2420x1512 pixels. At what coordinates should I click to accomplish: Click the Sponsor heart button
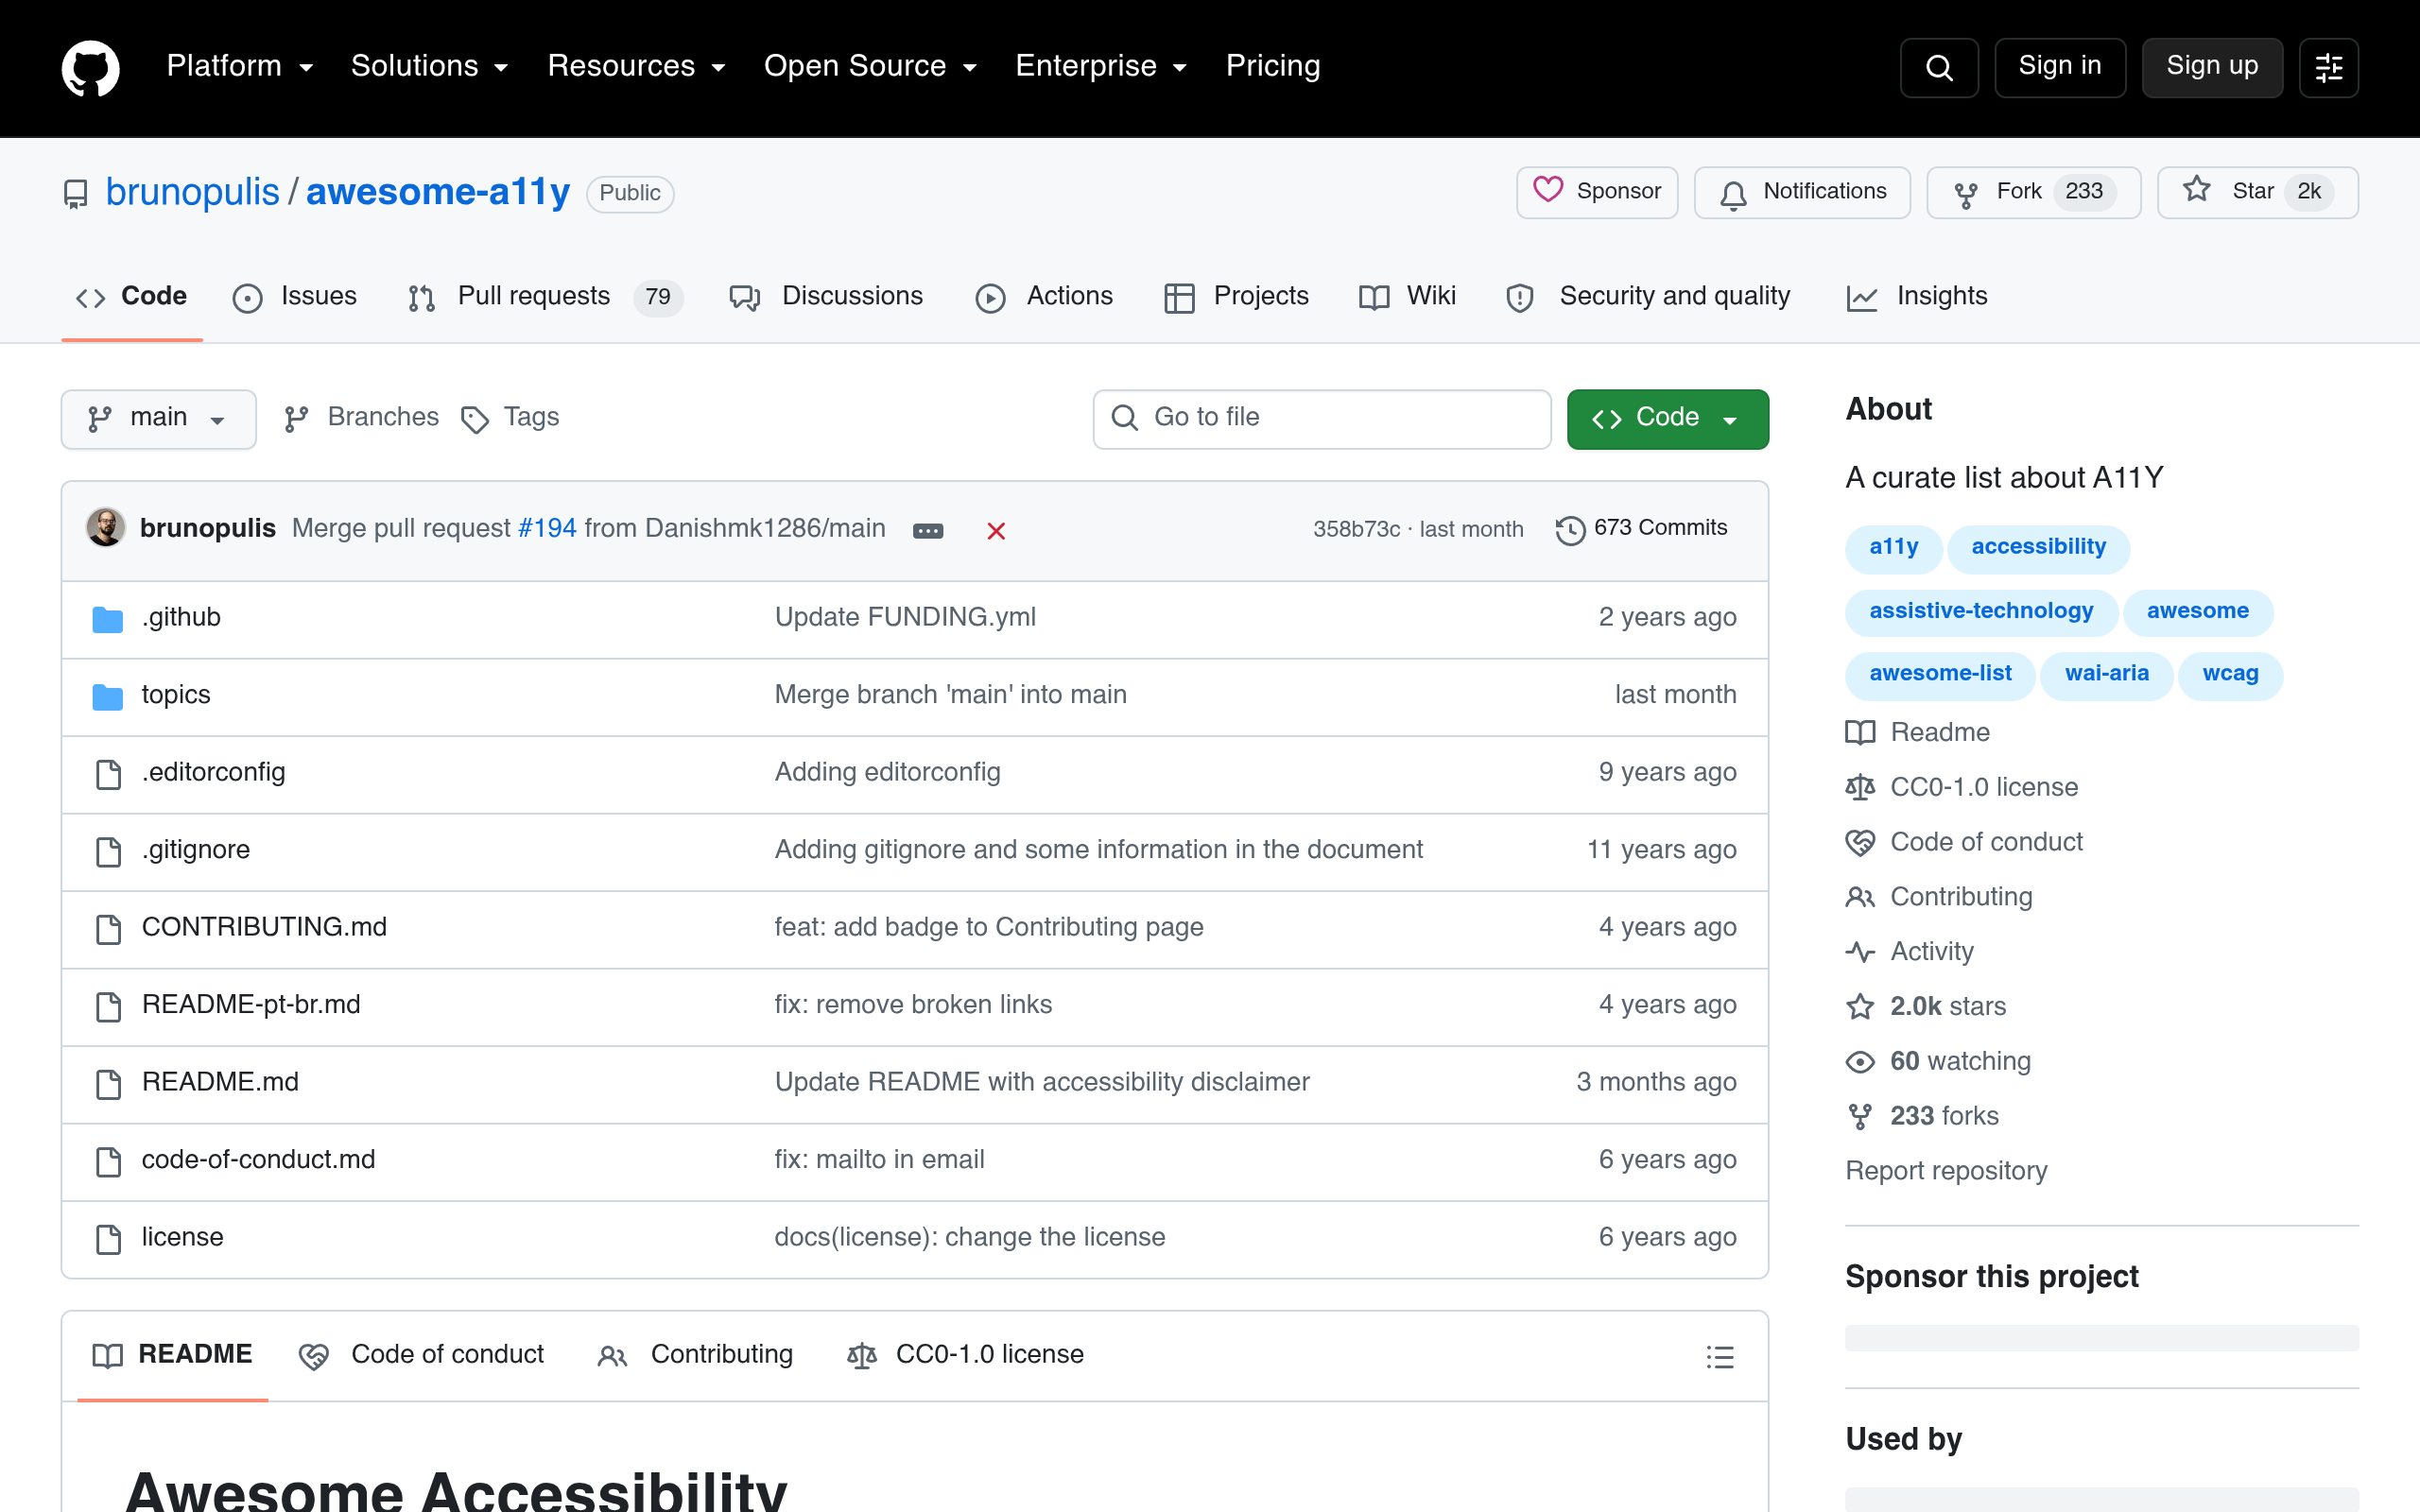click(1597, 192)
